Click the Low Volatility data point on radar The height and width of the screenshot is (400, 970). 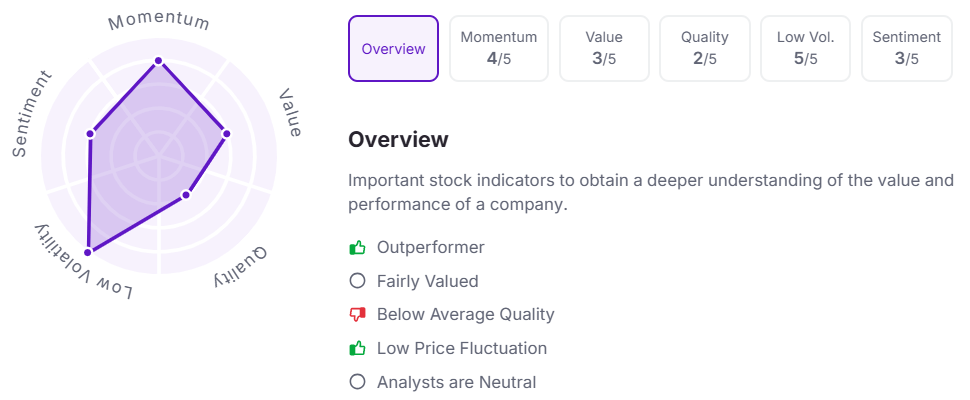click(x=88, y=252)
